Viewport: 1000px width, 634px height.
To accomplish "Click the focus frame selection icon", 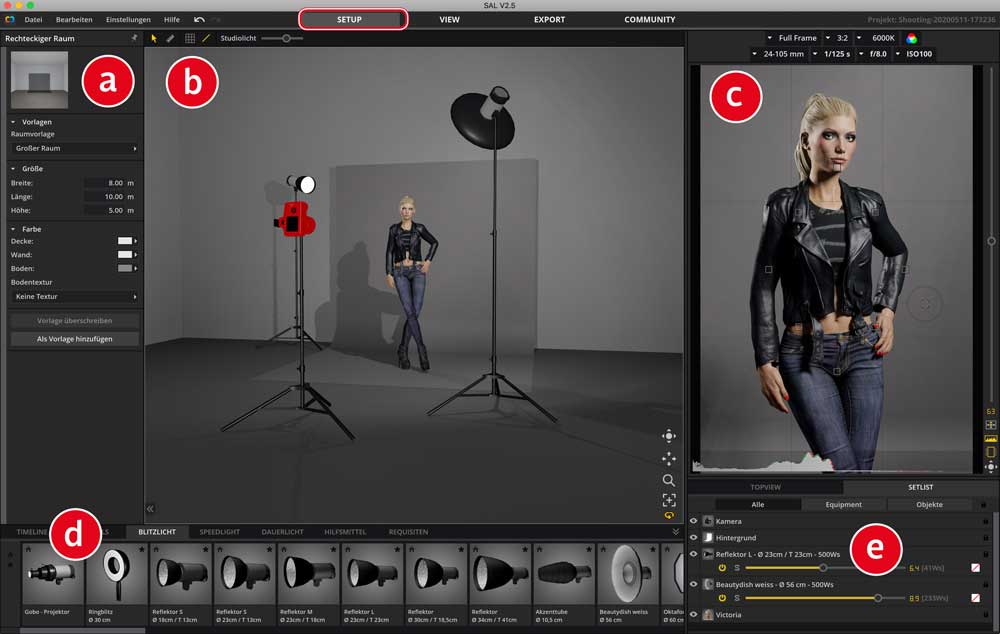I will pos(668,500).
